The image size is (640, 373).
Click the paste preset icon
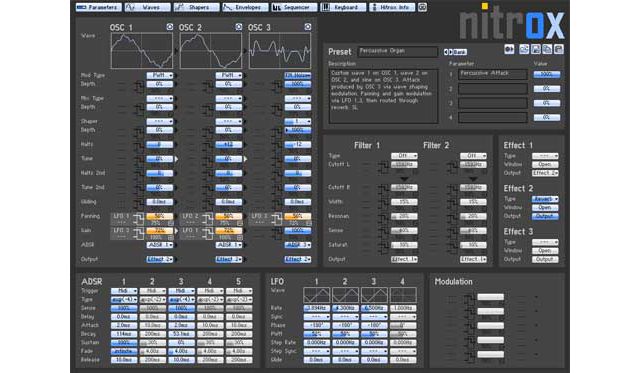558,49
